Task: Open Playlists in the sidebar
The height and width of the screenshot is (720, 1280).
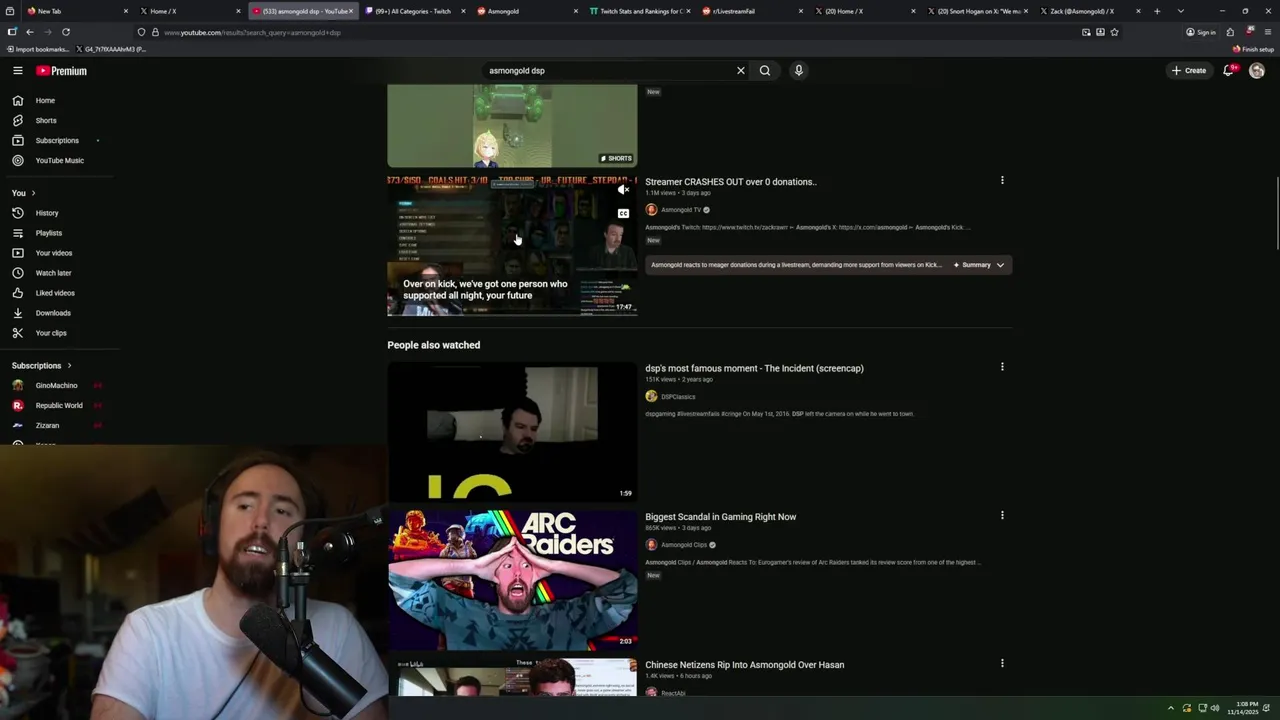Action: pyautogui.click(x=49, y=233)
